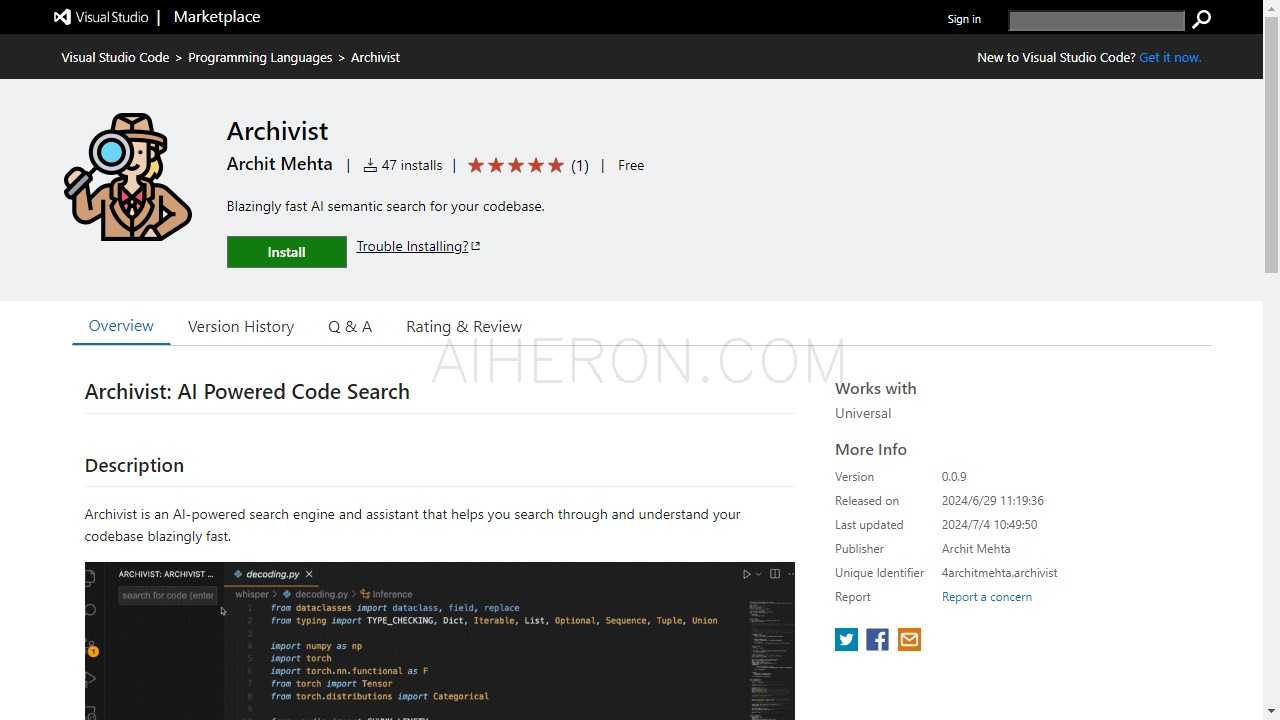This screenshot has width=1280, height=720.
Task: Install the Archivist extension
Action: click(x=287, y=252)
